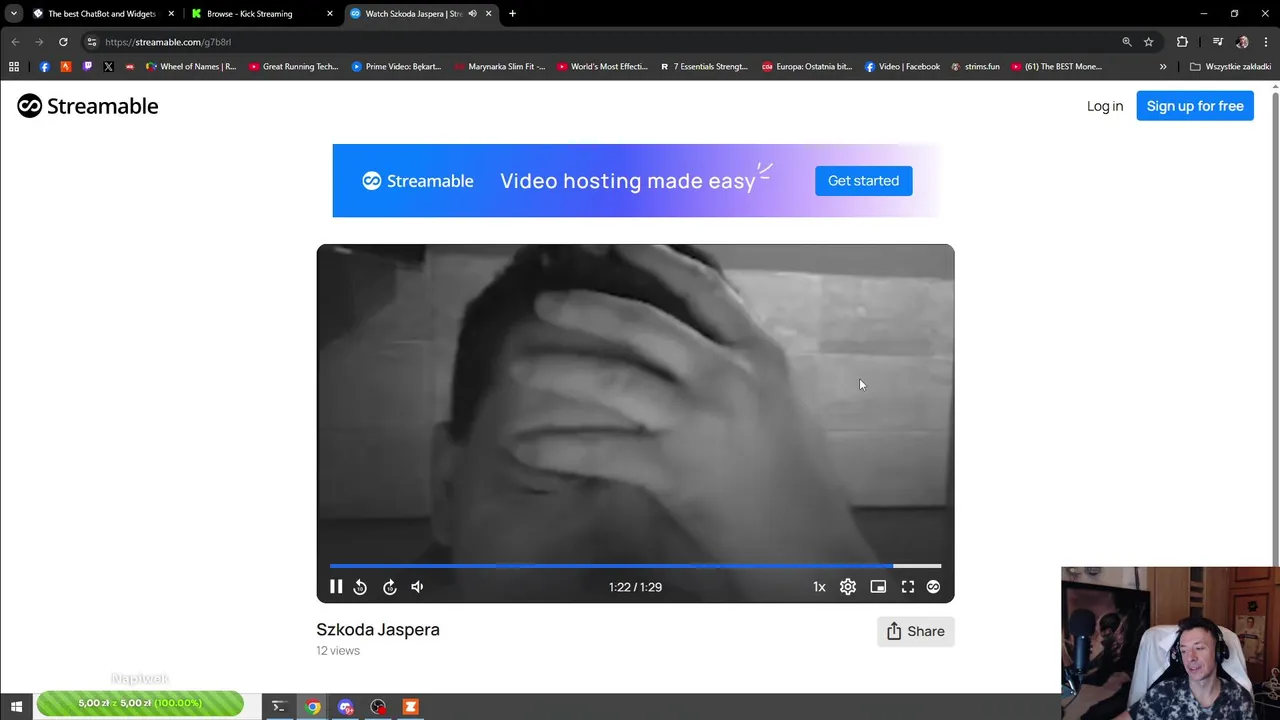Open Chrome profile avatar

pos(1242,42)
